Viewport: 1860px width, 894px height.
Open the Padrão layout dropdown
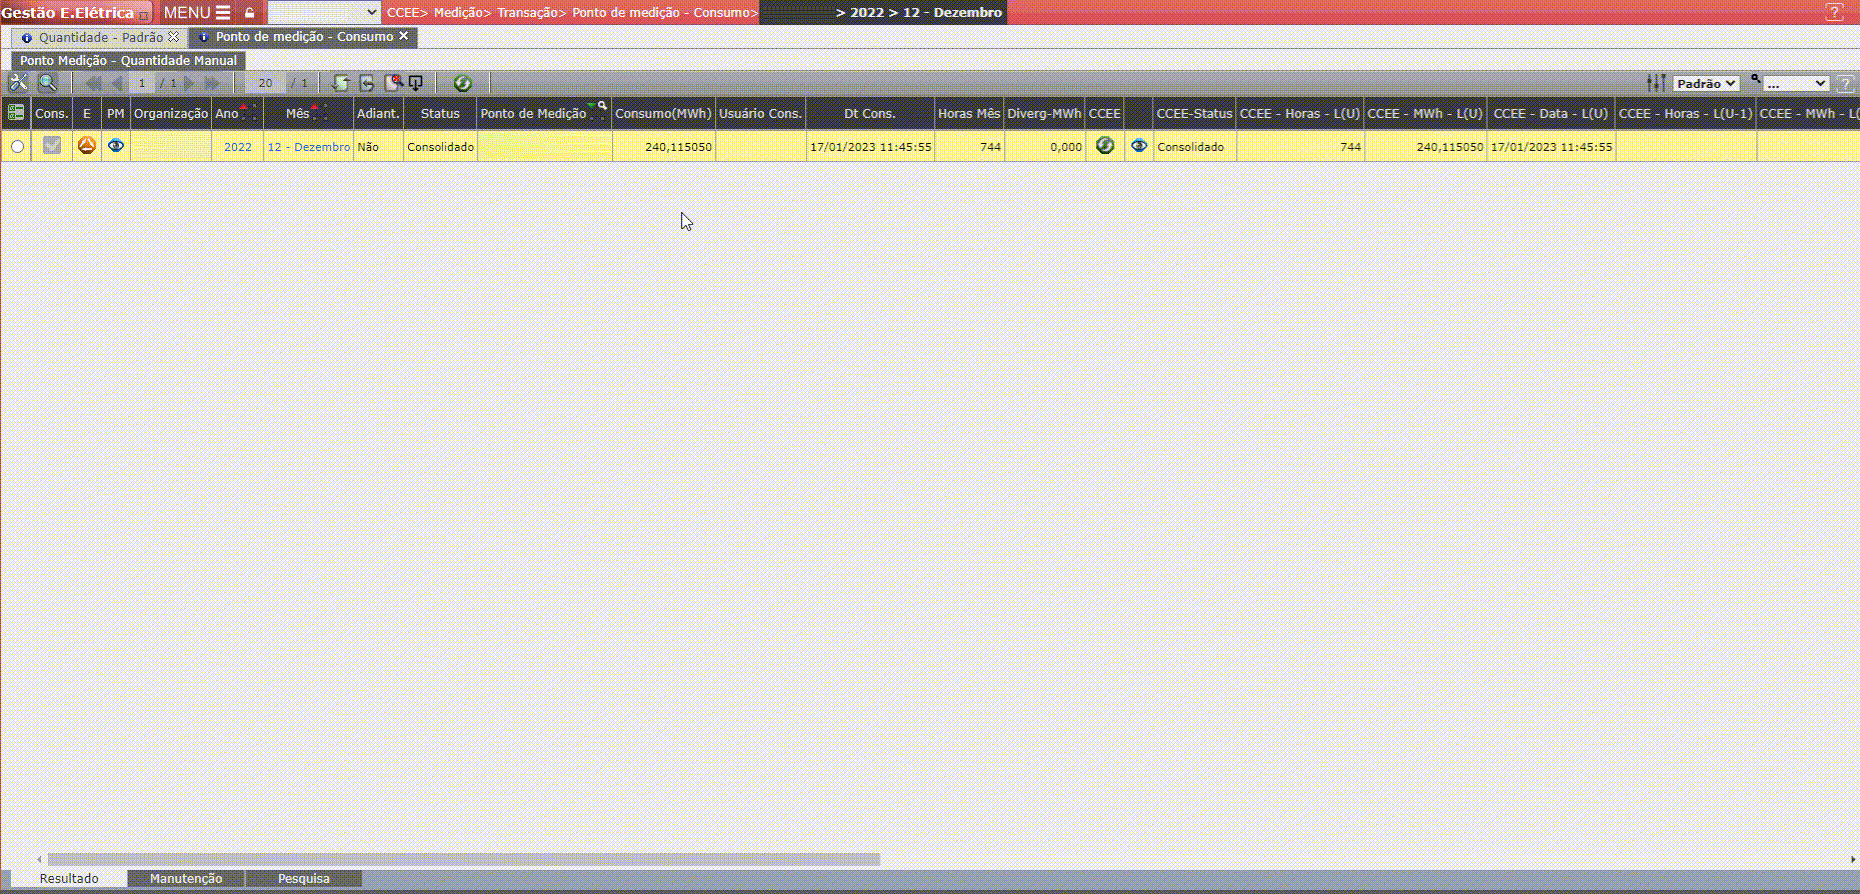(x=1706, y=84)
